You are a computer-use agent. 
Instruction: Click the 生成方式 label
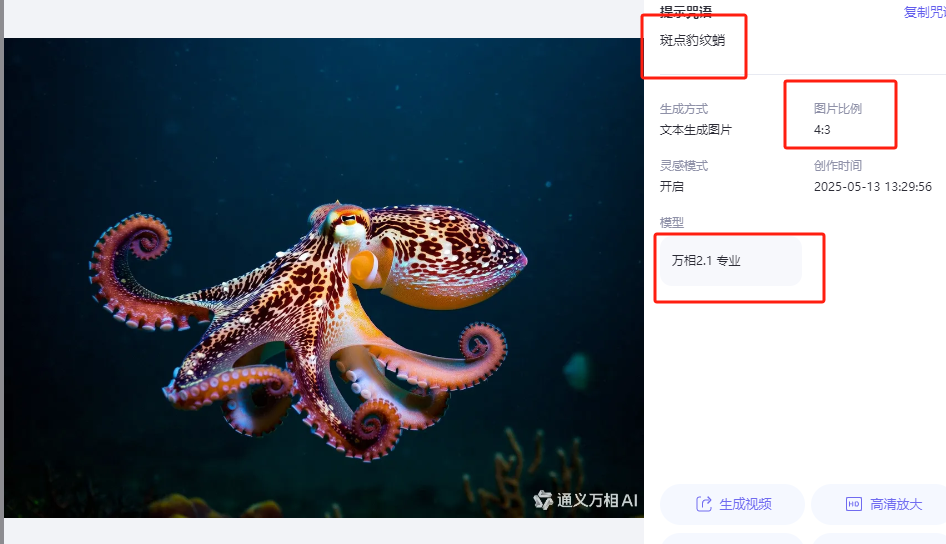[684, 109]
